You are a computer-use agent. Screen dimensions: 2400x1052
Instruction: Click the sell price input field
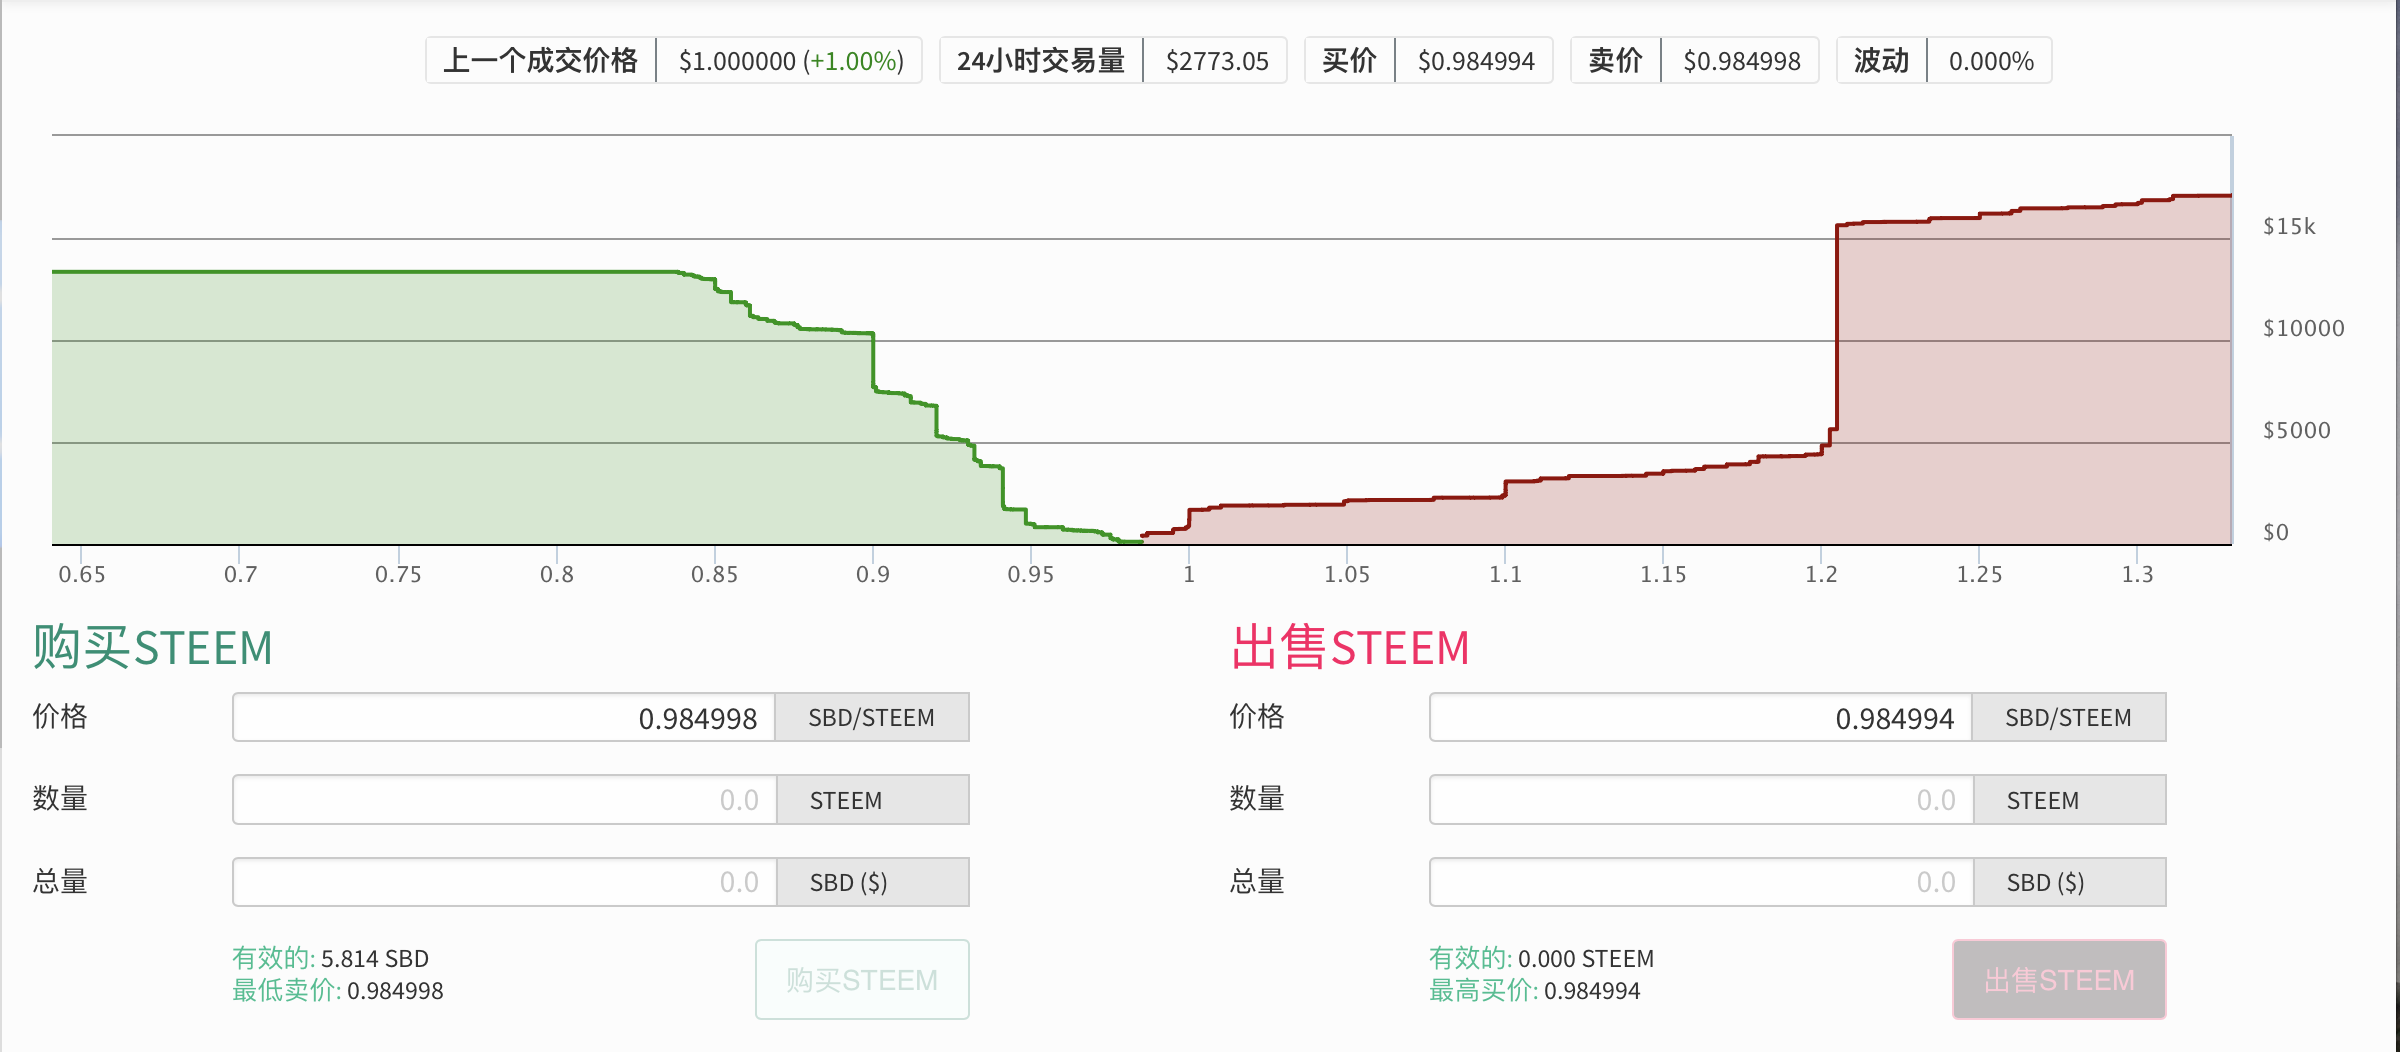pyautogui.click(x=1700, y=718)
